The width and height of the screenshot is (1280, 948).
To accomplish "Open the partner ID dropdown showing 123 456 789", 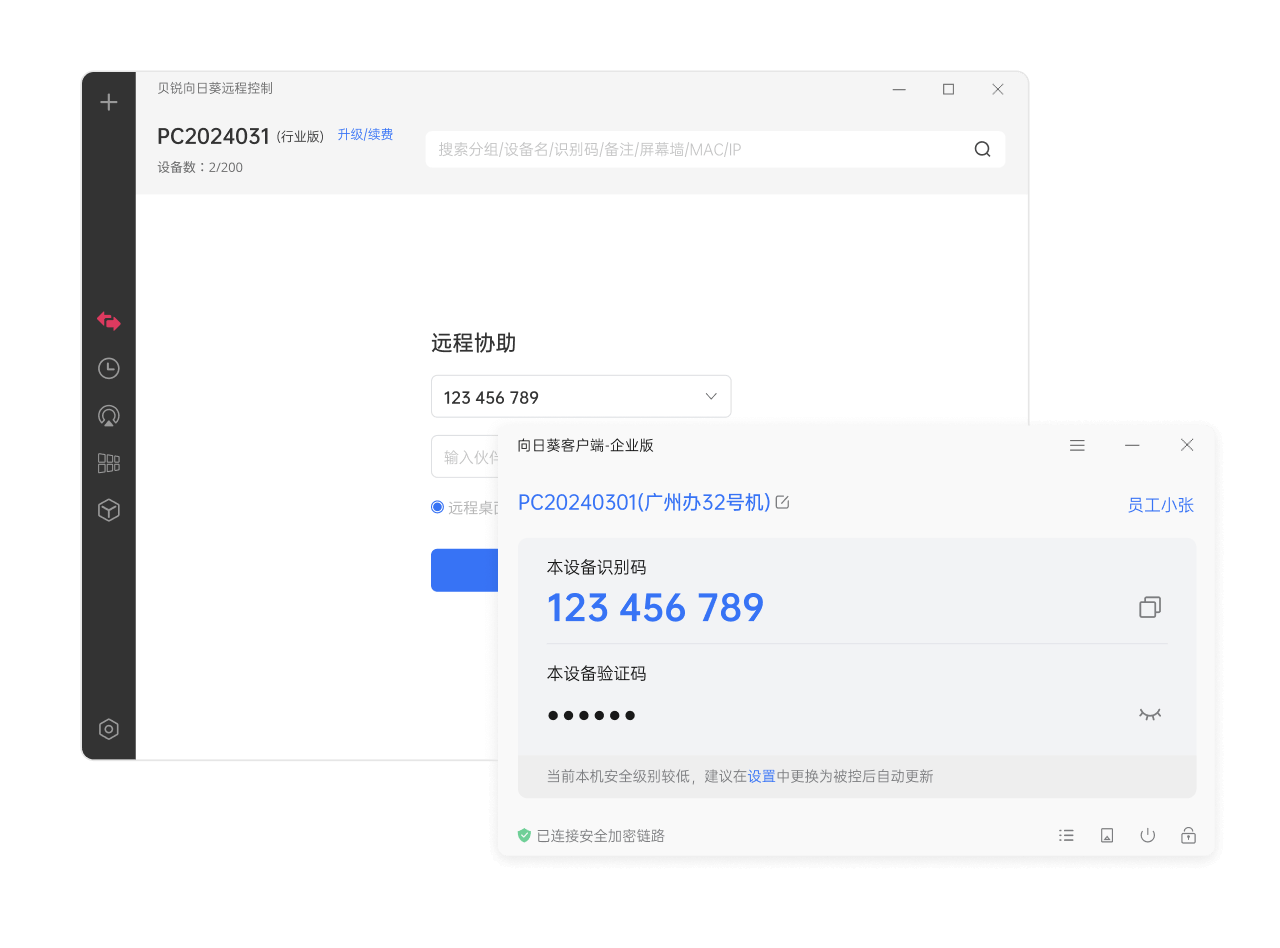I will click(710, 396).
